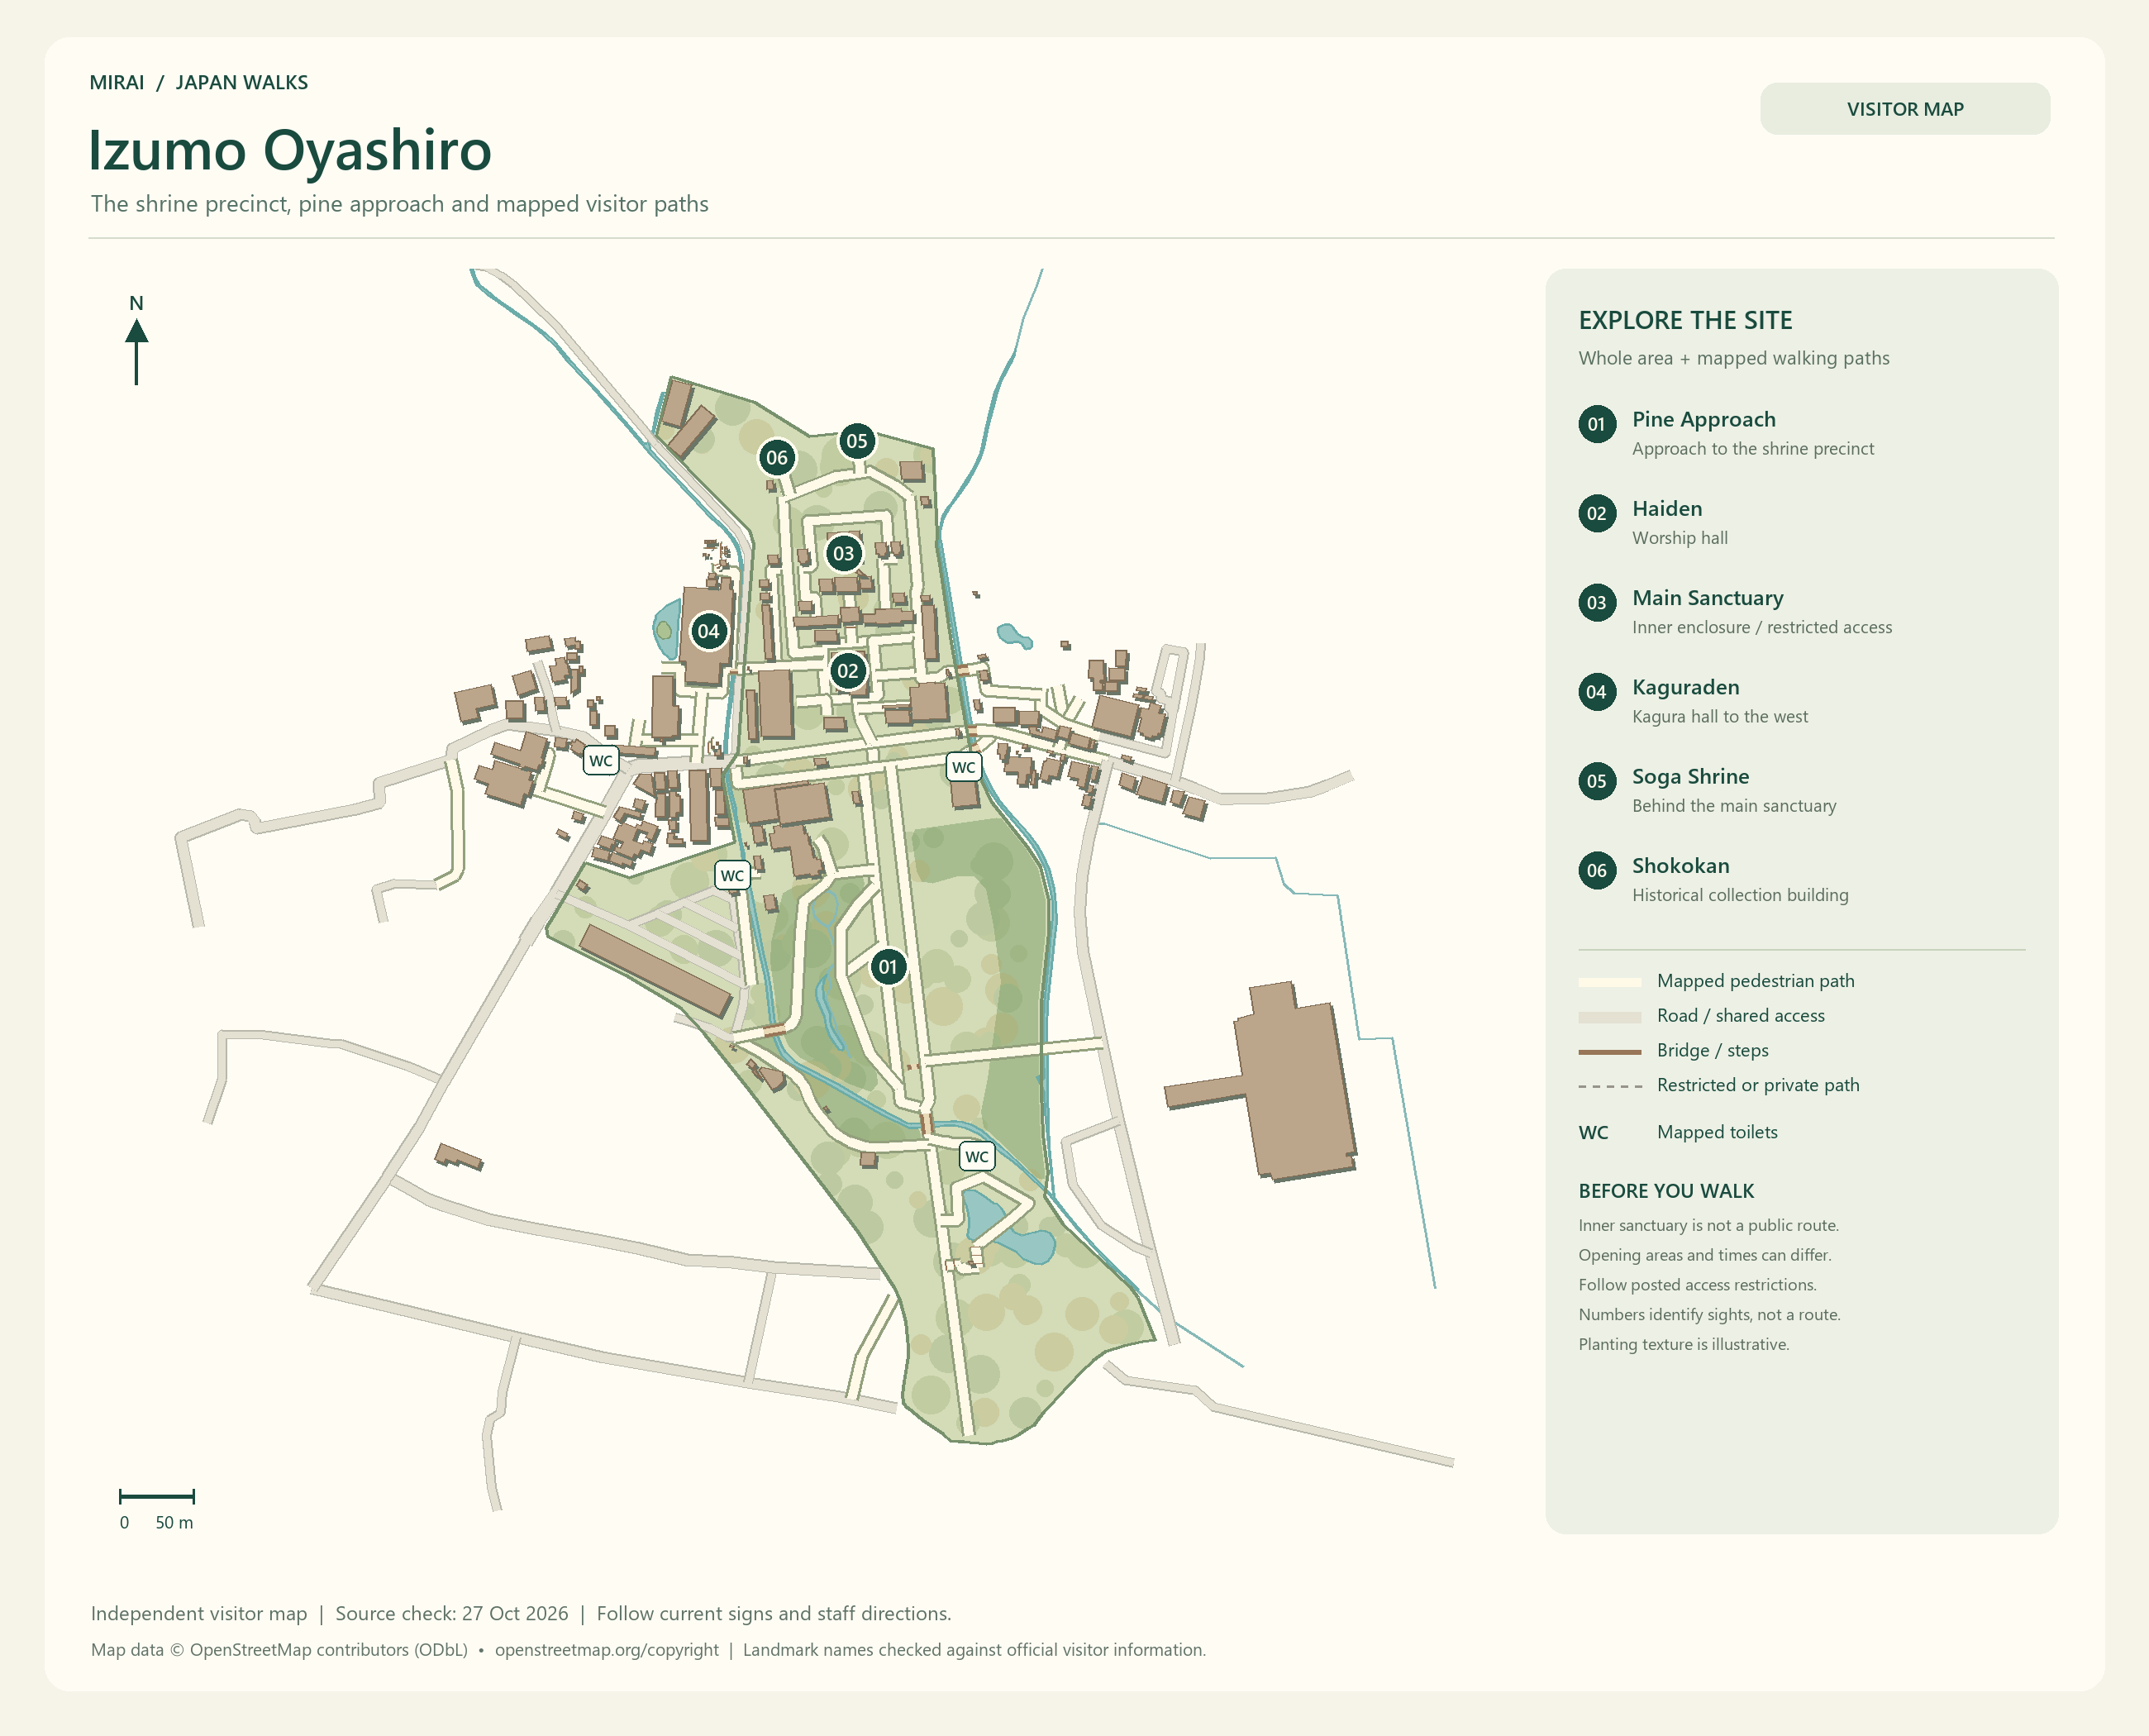The height and width of the screenshot is (1736, 2149).
Task: Click legend badge 06 beside Shokokan
Action: 1597,871
